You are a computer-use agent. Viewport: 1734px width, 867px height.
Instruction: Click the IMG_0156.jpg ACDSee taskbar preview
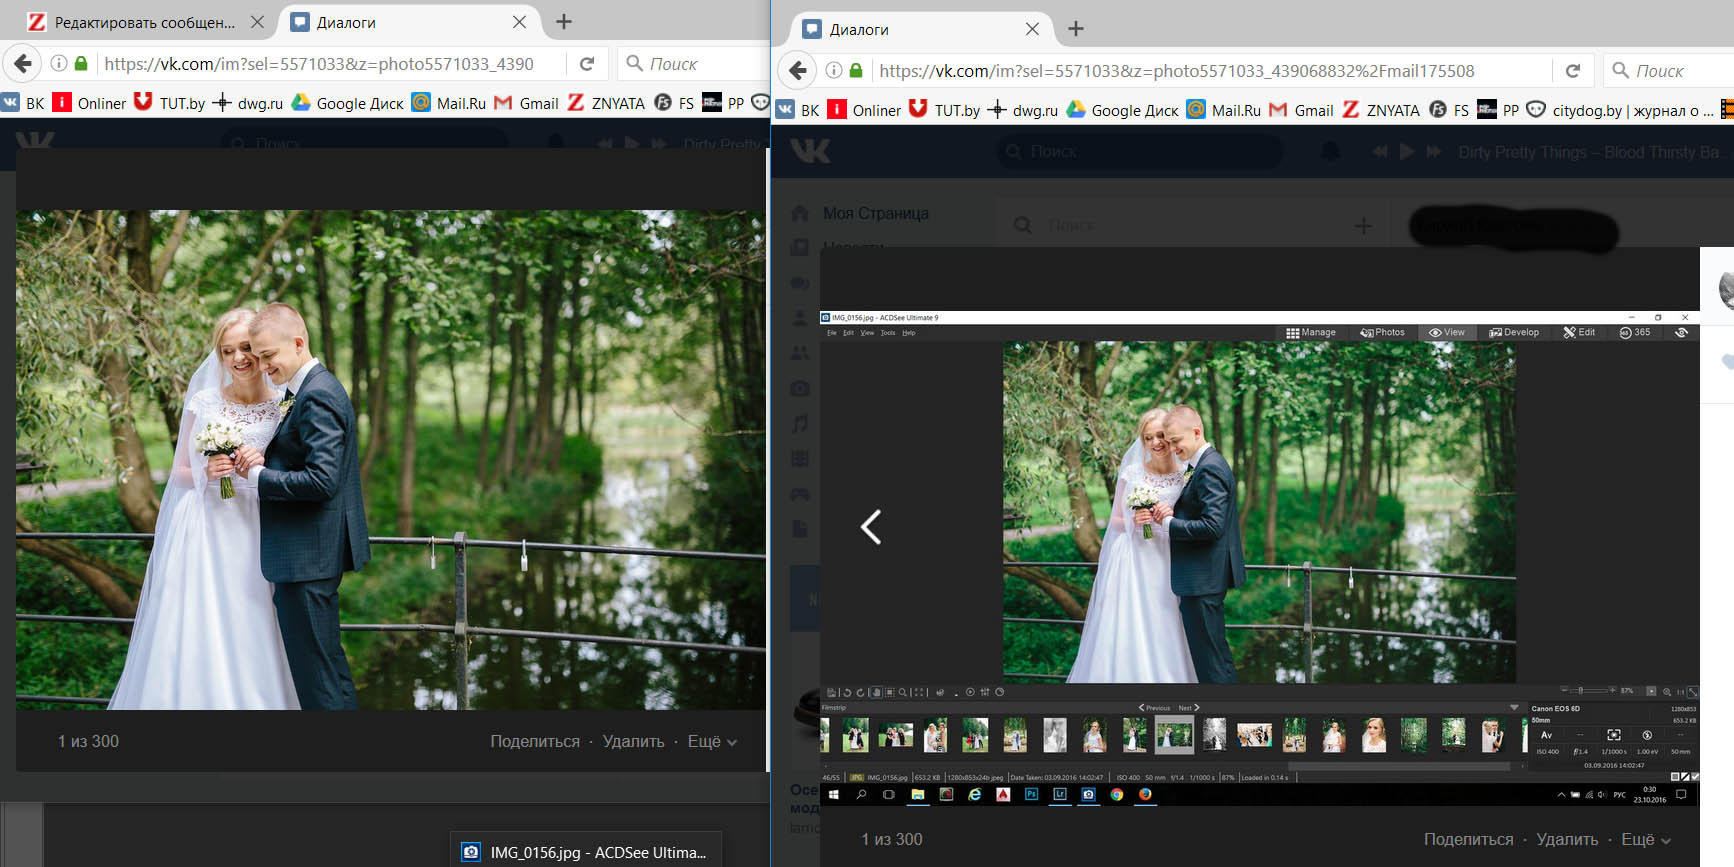pyautogui.click(x=585, y=852)
